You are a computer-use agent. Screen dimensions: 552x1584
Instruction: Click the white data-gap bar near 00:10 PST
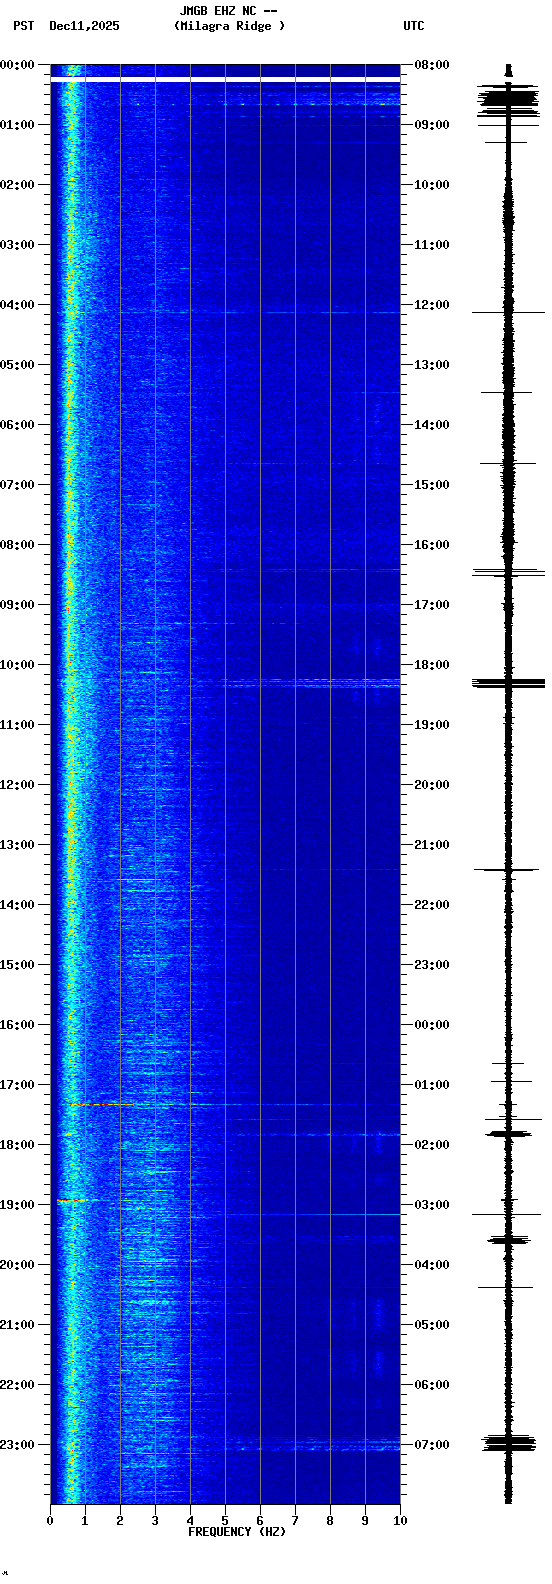pos(225,78)
